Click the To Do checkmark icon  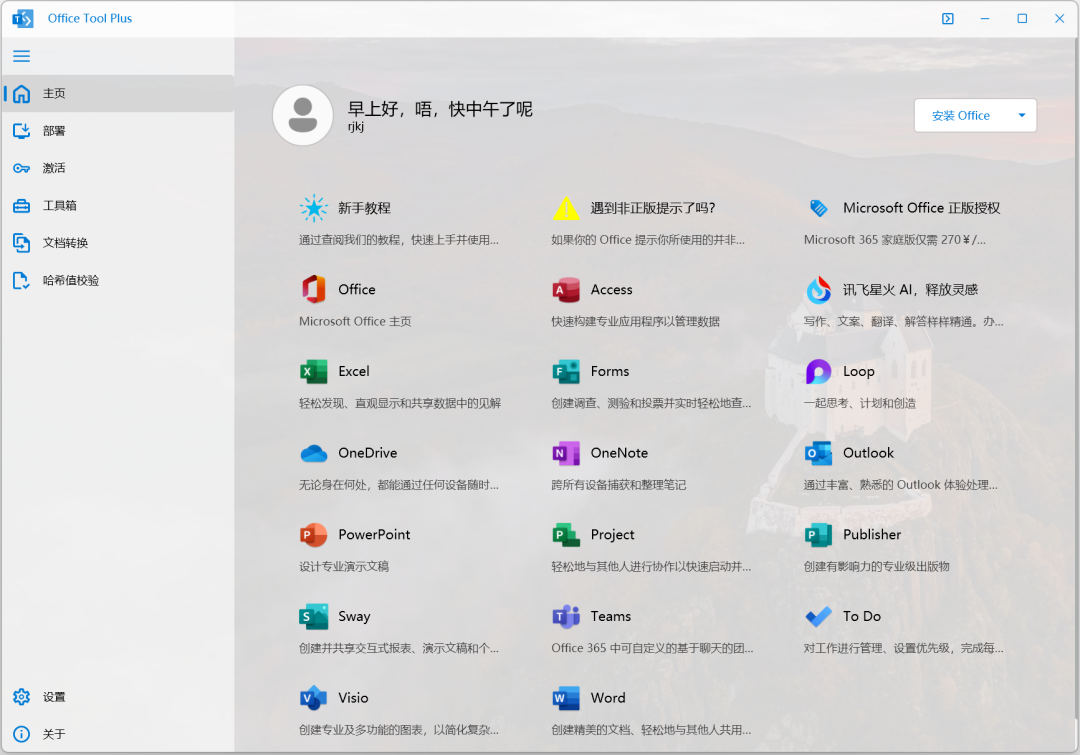click(818, 616)
